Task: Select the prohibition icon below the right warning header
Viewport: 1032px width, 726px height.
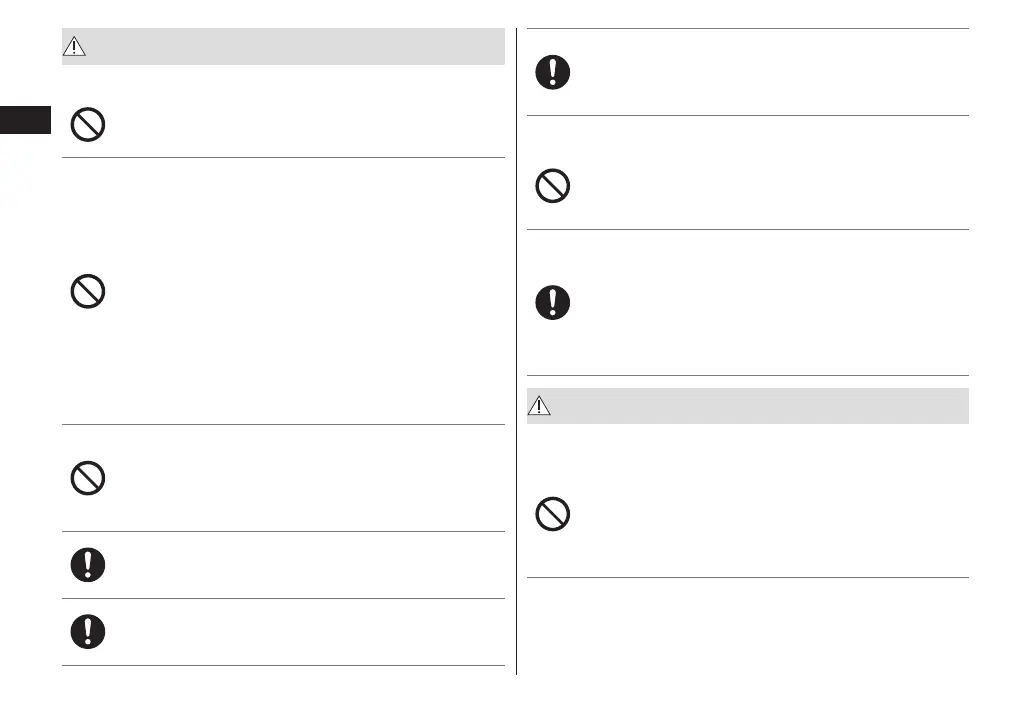Action: (x=553, y=514)
